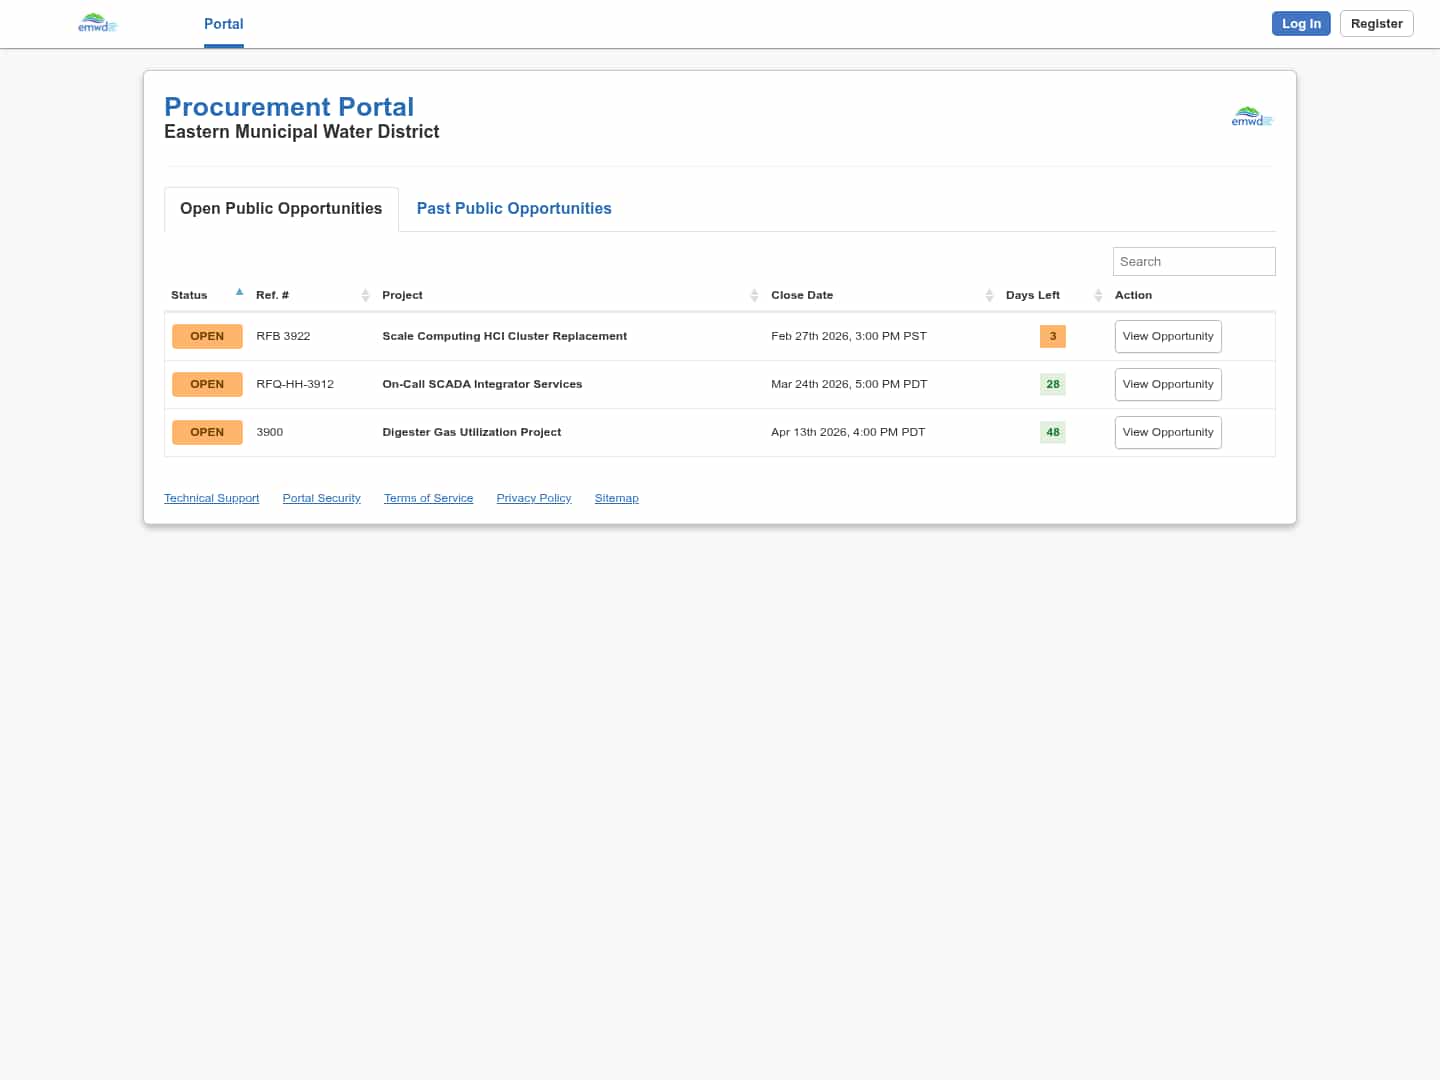Sort by Project column arrows
This screenshot has width=1440, height=1080.
coord(754,295)
